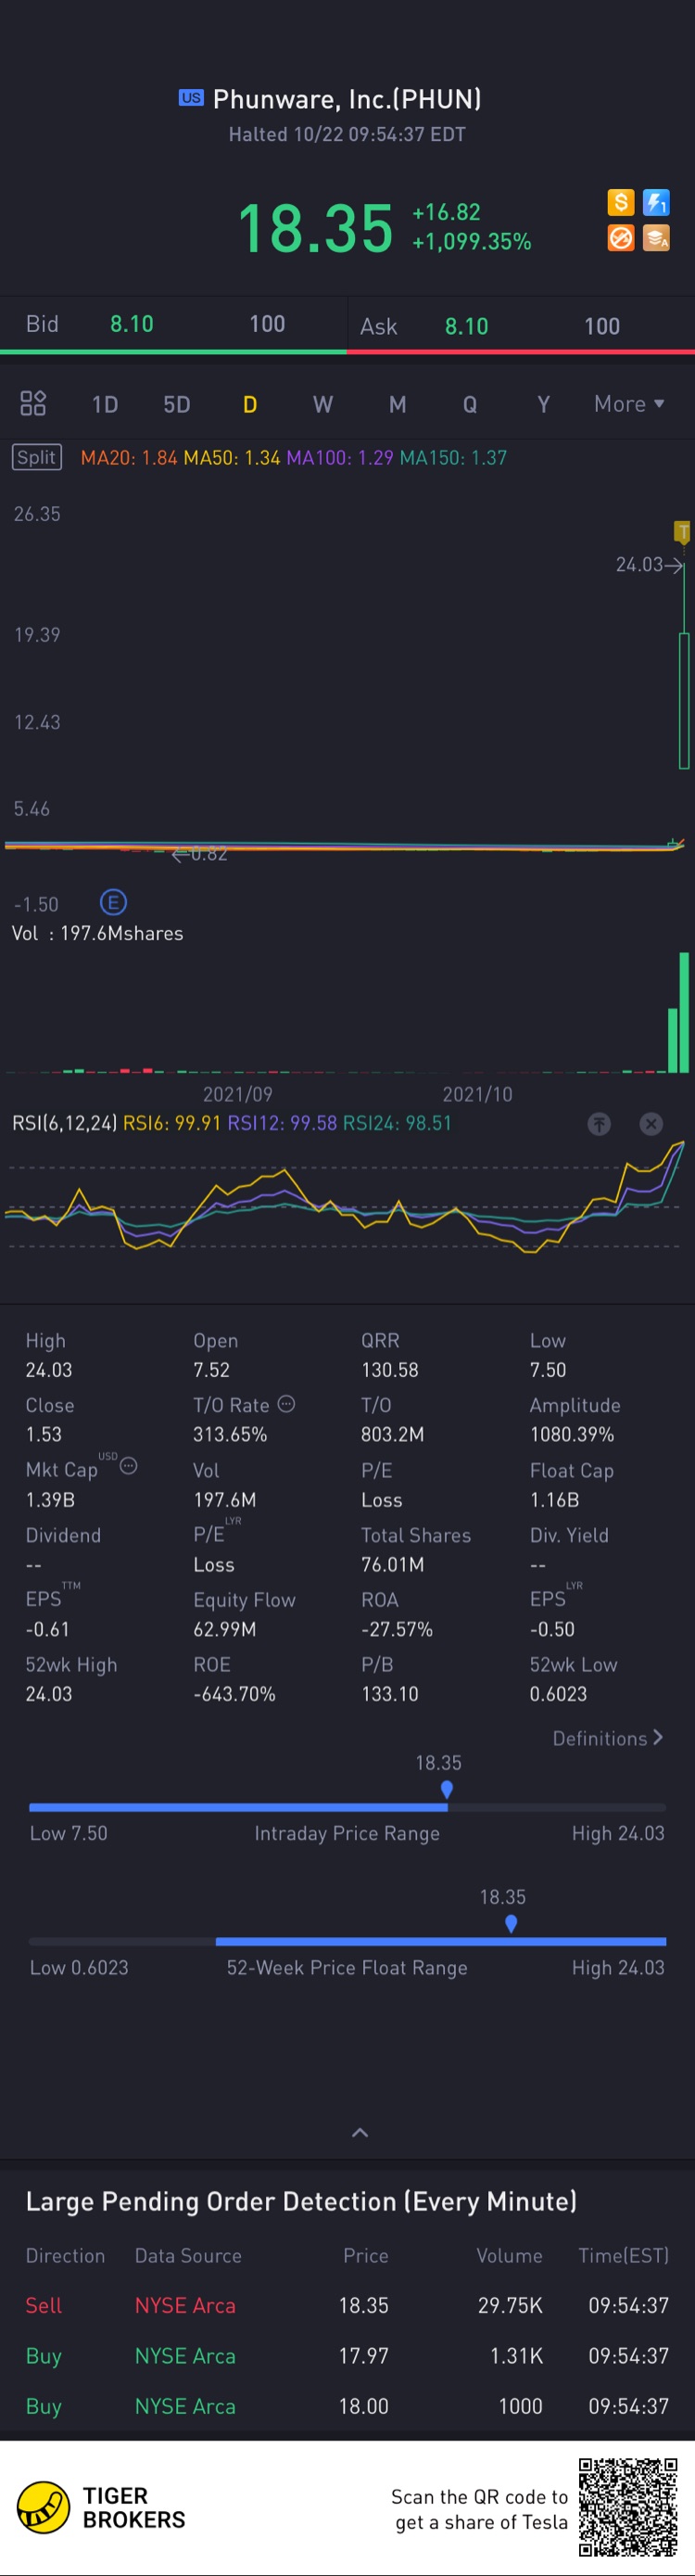The width and height of the screenshot is (695, 2576).
Task: Select the Q quarterly chart tab
Action: pos(470,404)
